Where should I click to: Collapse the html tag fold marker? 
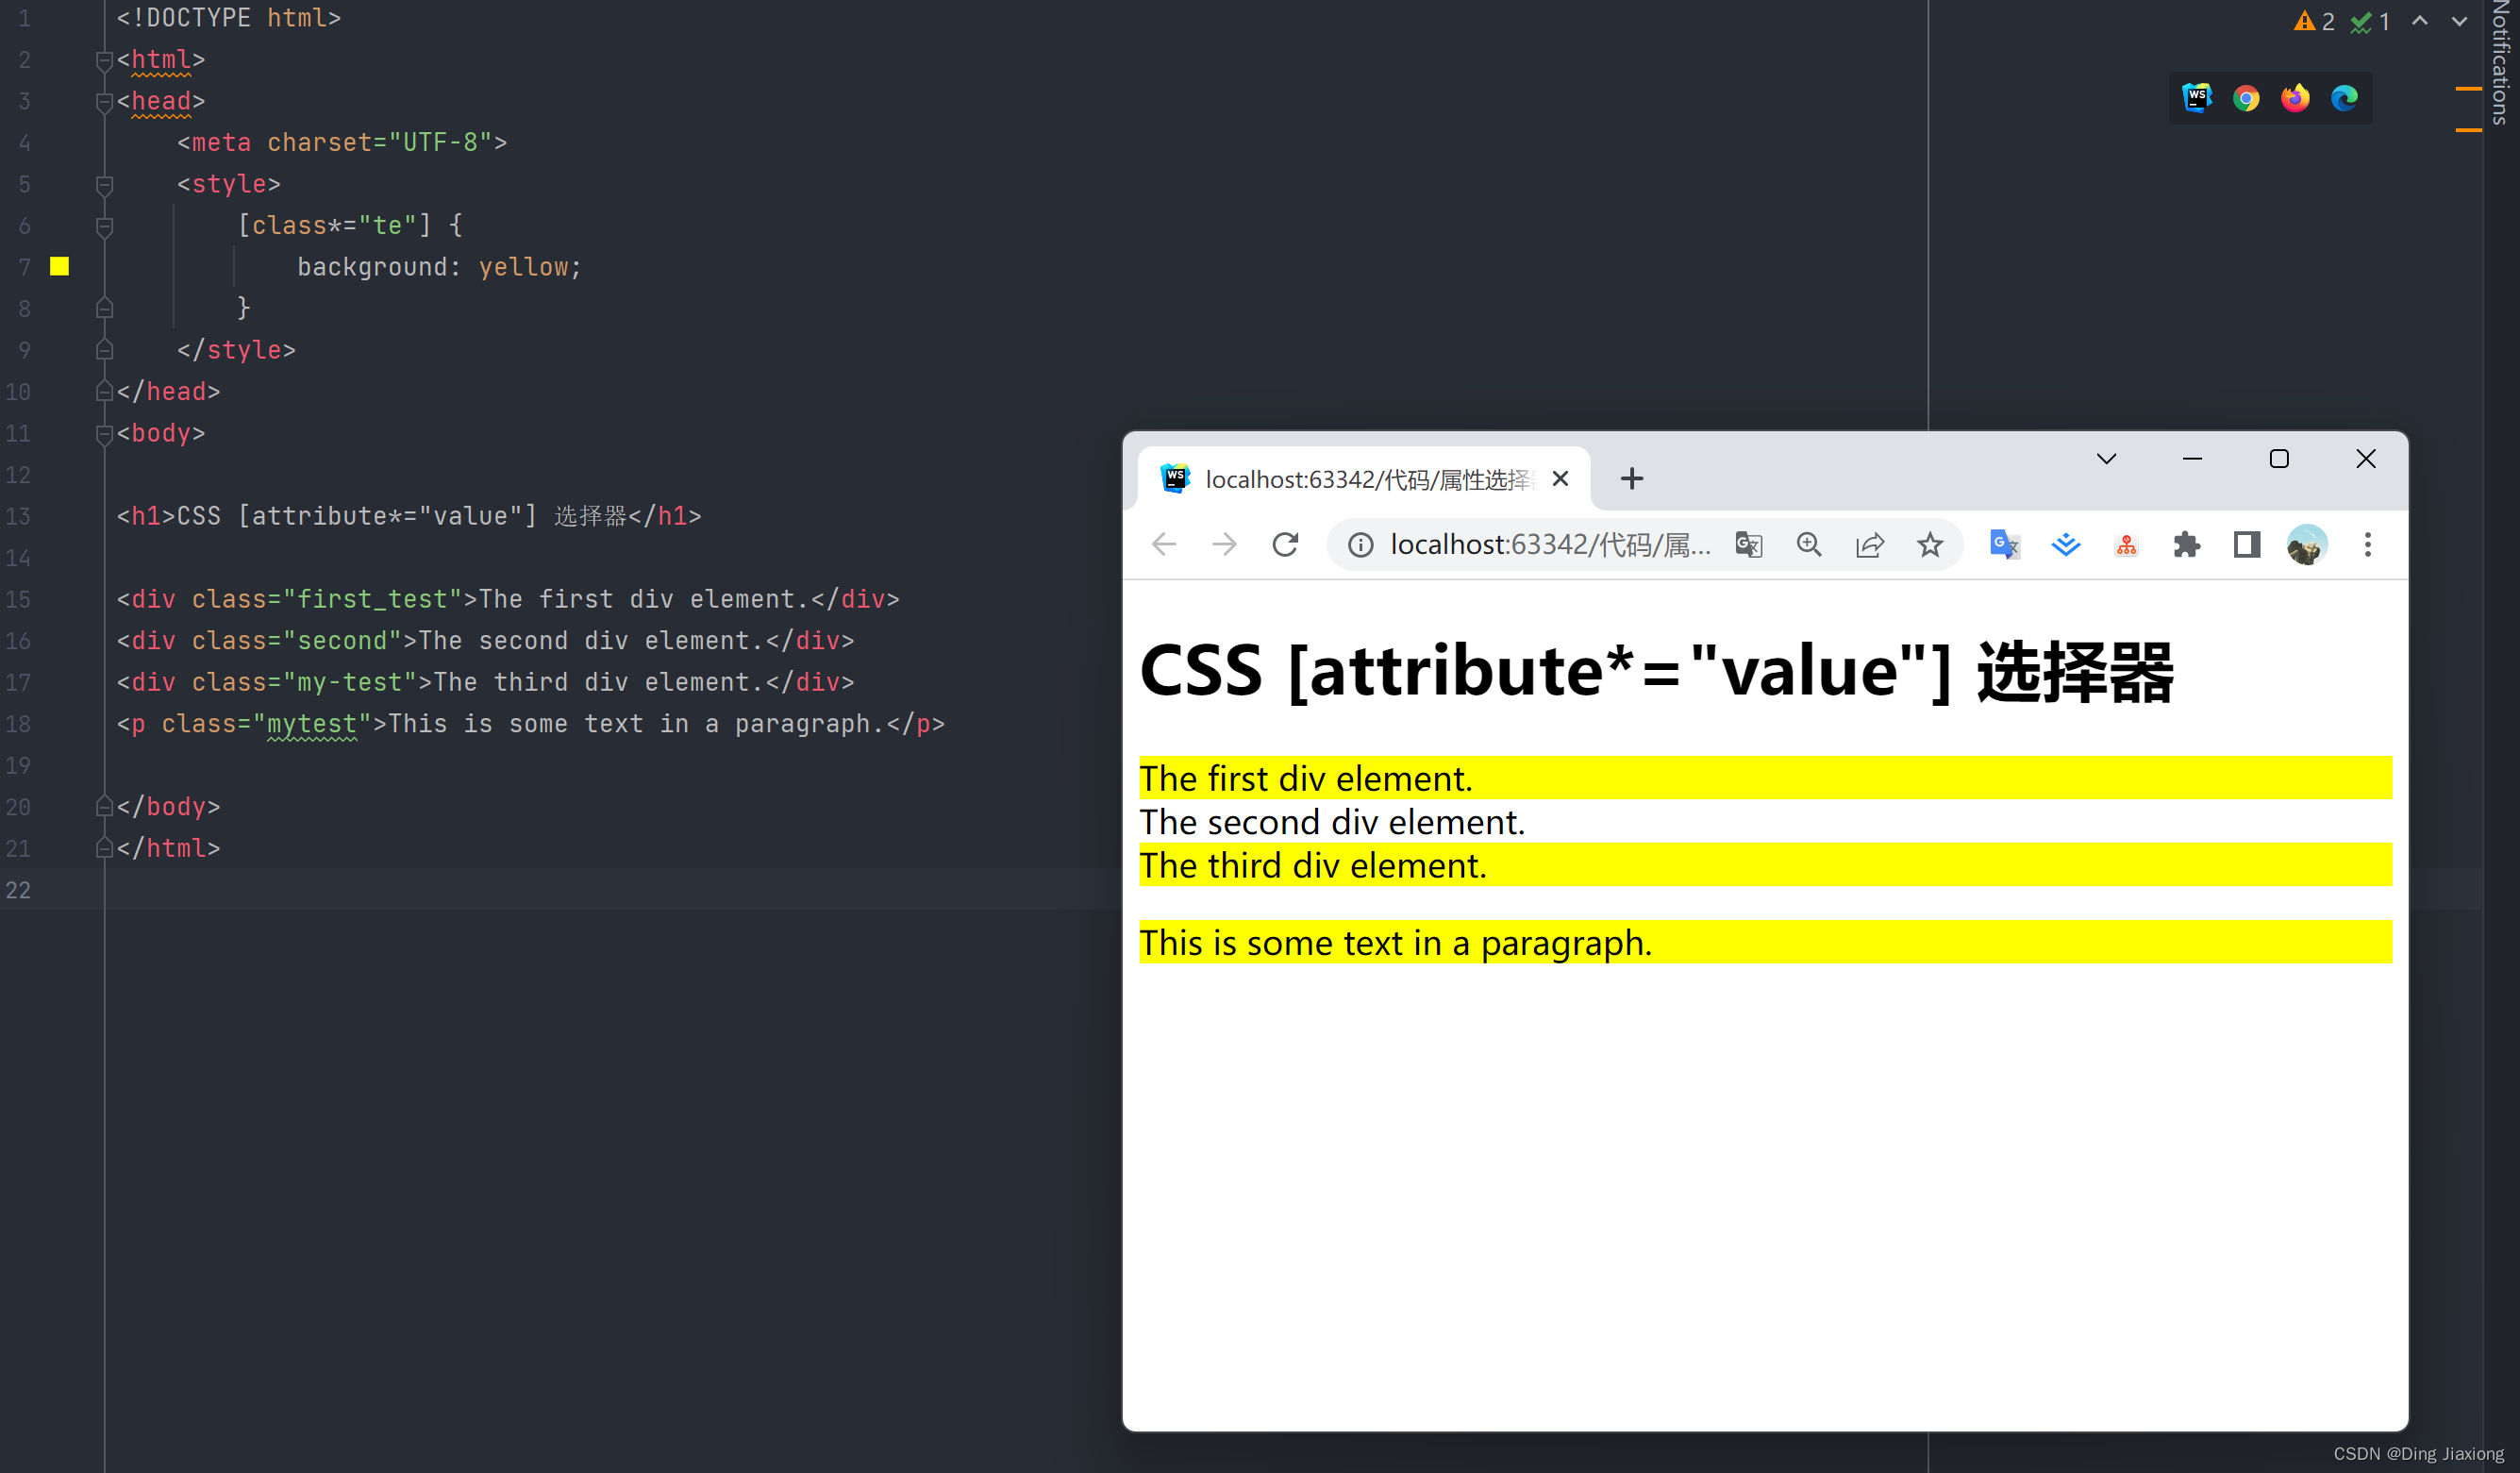pyautogui.click(x=104, y=61)
